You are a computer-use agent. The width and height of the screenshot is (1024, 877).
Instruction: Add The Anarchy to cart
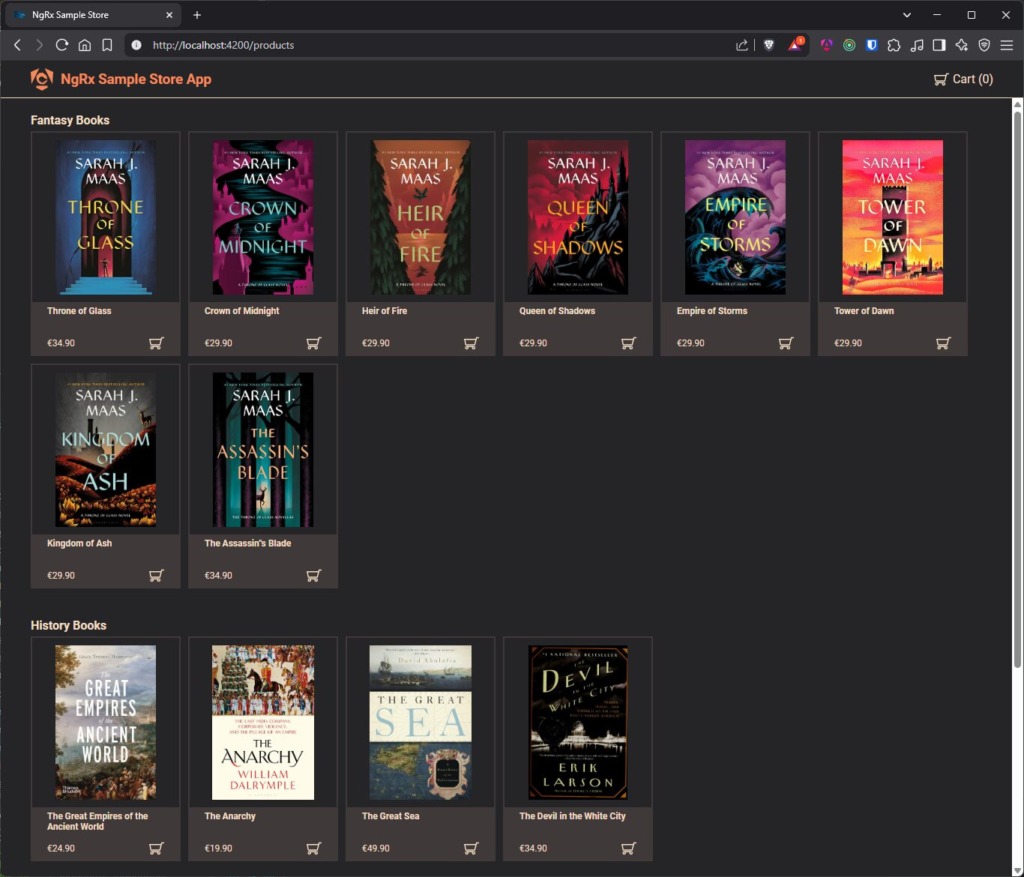point(313,848)
